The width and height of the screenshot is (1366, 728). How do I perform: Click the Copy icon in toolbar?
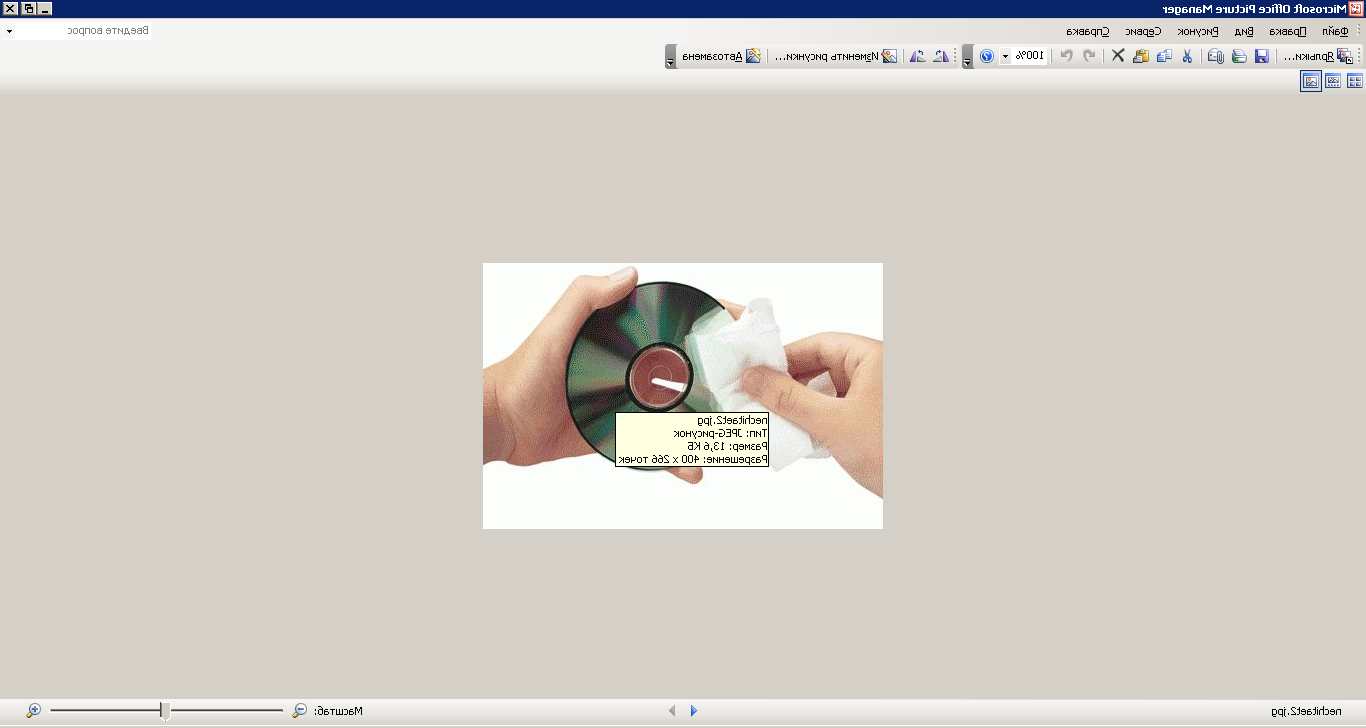pos(1164,56)
